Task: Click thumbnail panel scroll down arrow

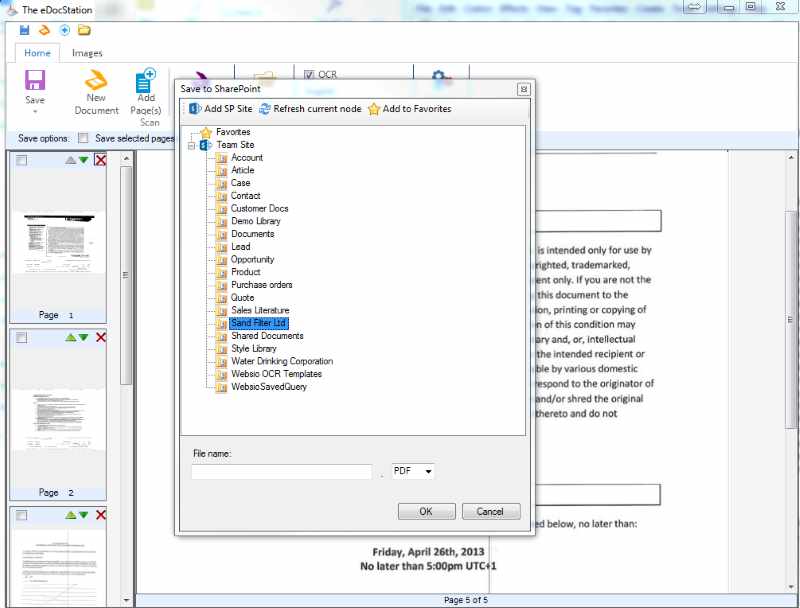Action: (127, 600)
